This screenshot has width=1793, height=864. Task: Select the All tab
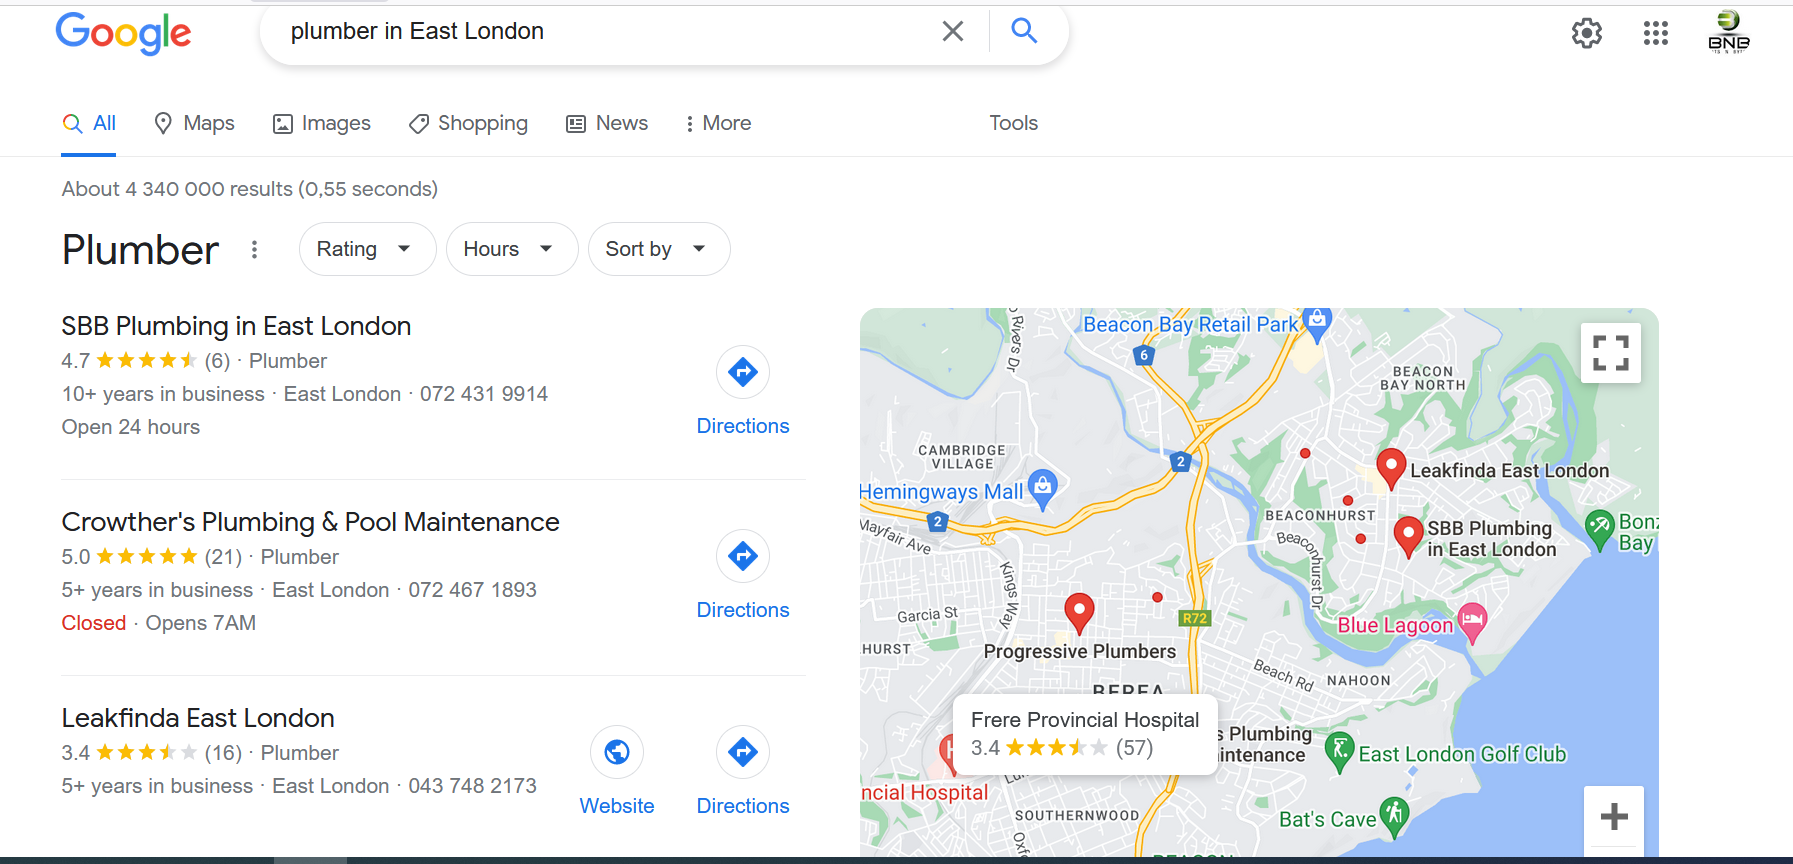coord(89,123)
